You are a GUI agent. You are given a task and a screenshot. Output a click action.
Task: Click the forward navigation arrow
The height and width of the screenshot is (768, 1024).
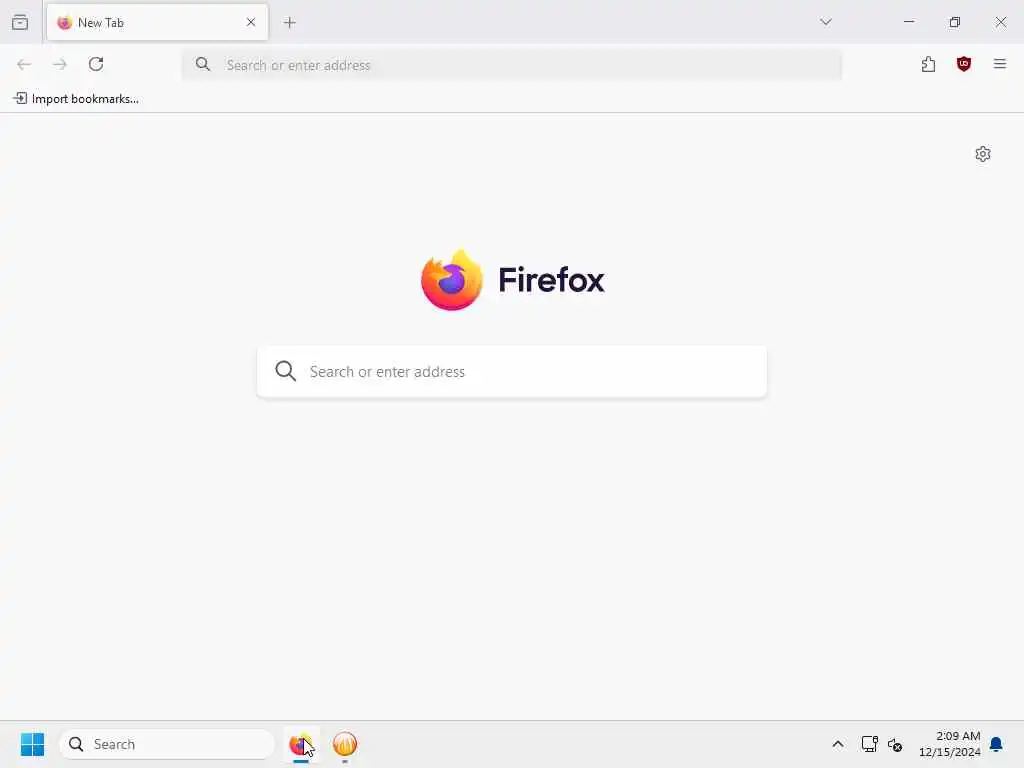tap(60, 64)
